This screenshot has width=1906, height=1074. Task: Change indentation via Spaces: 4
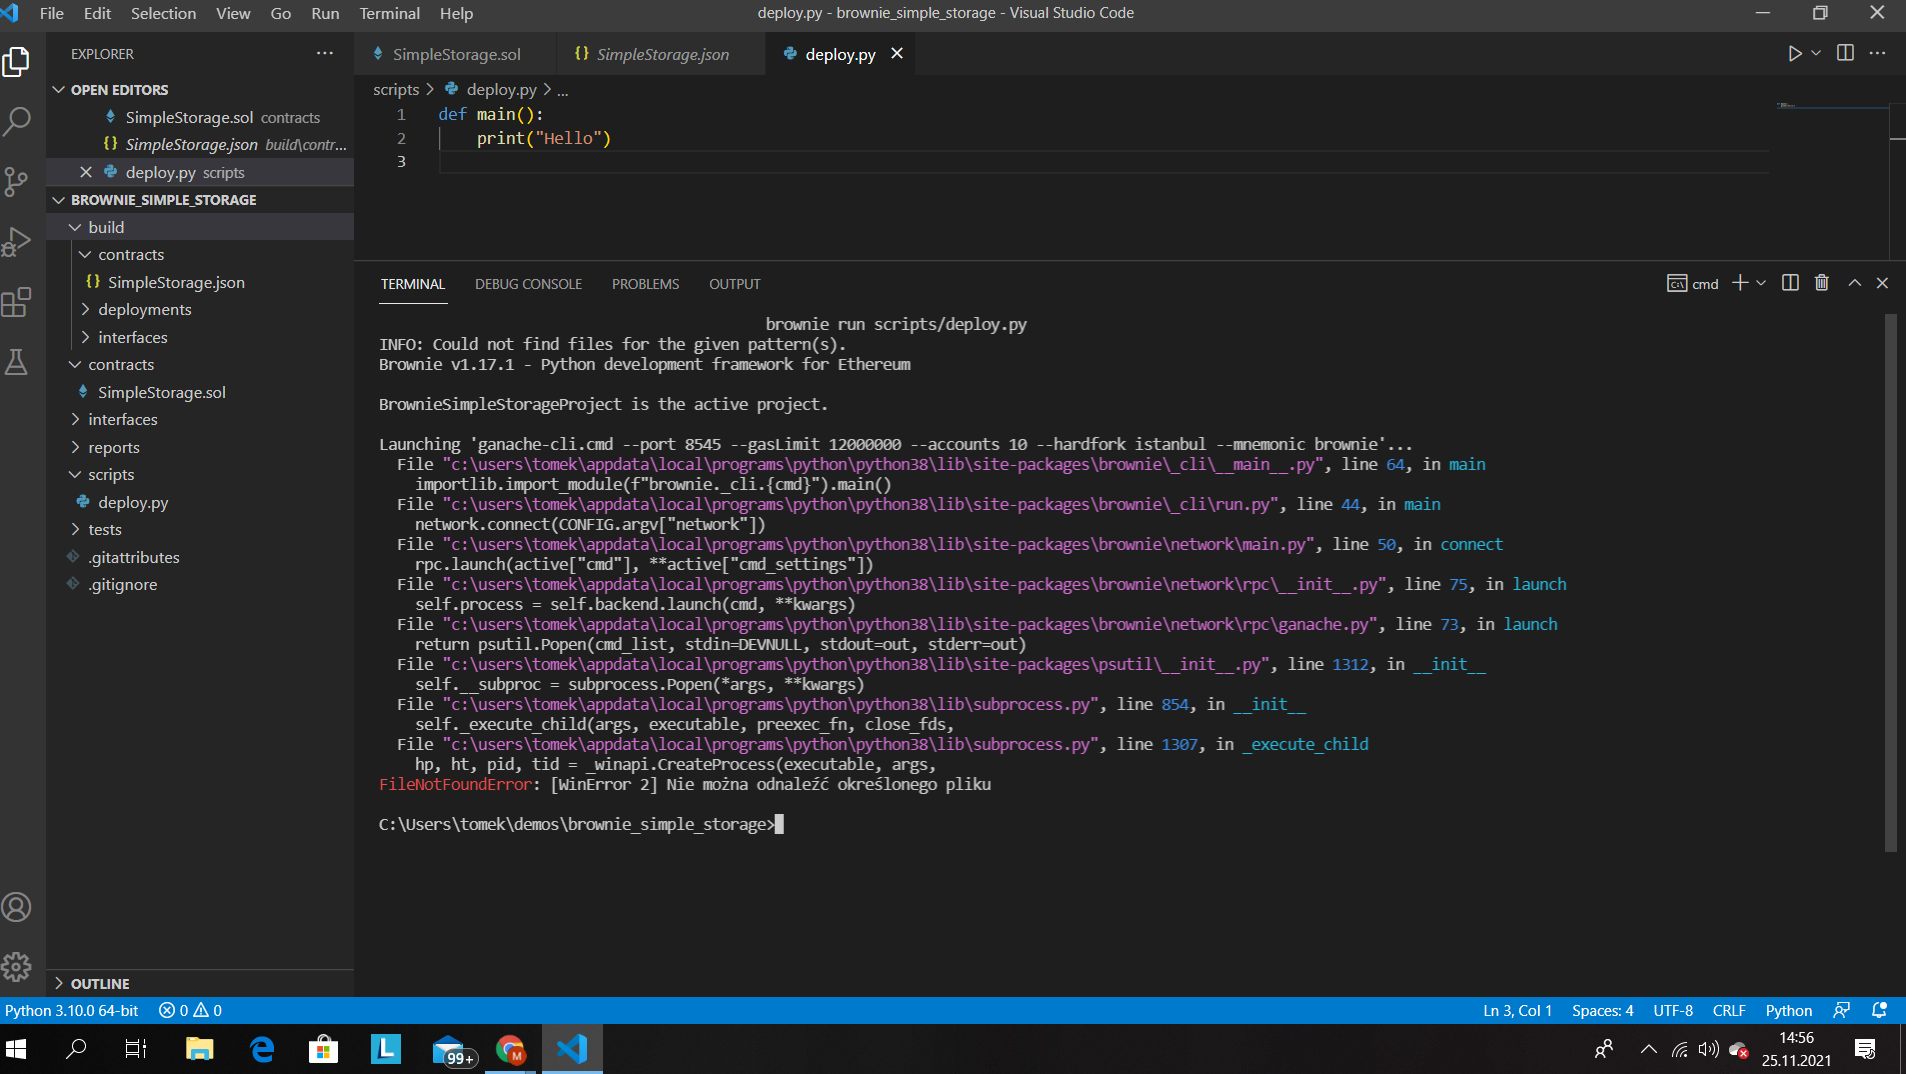1602,1011
